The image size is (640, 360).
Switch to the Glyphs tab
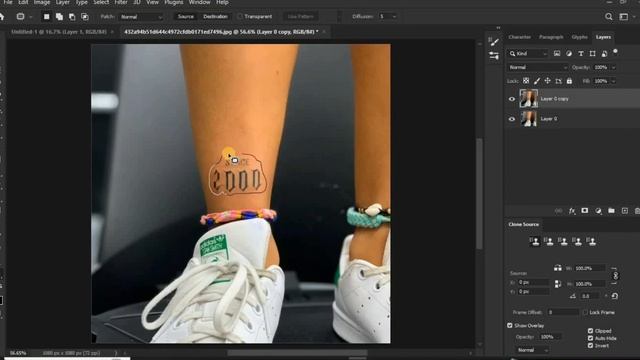579,37
